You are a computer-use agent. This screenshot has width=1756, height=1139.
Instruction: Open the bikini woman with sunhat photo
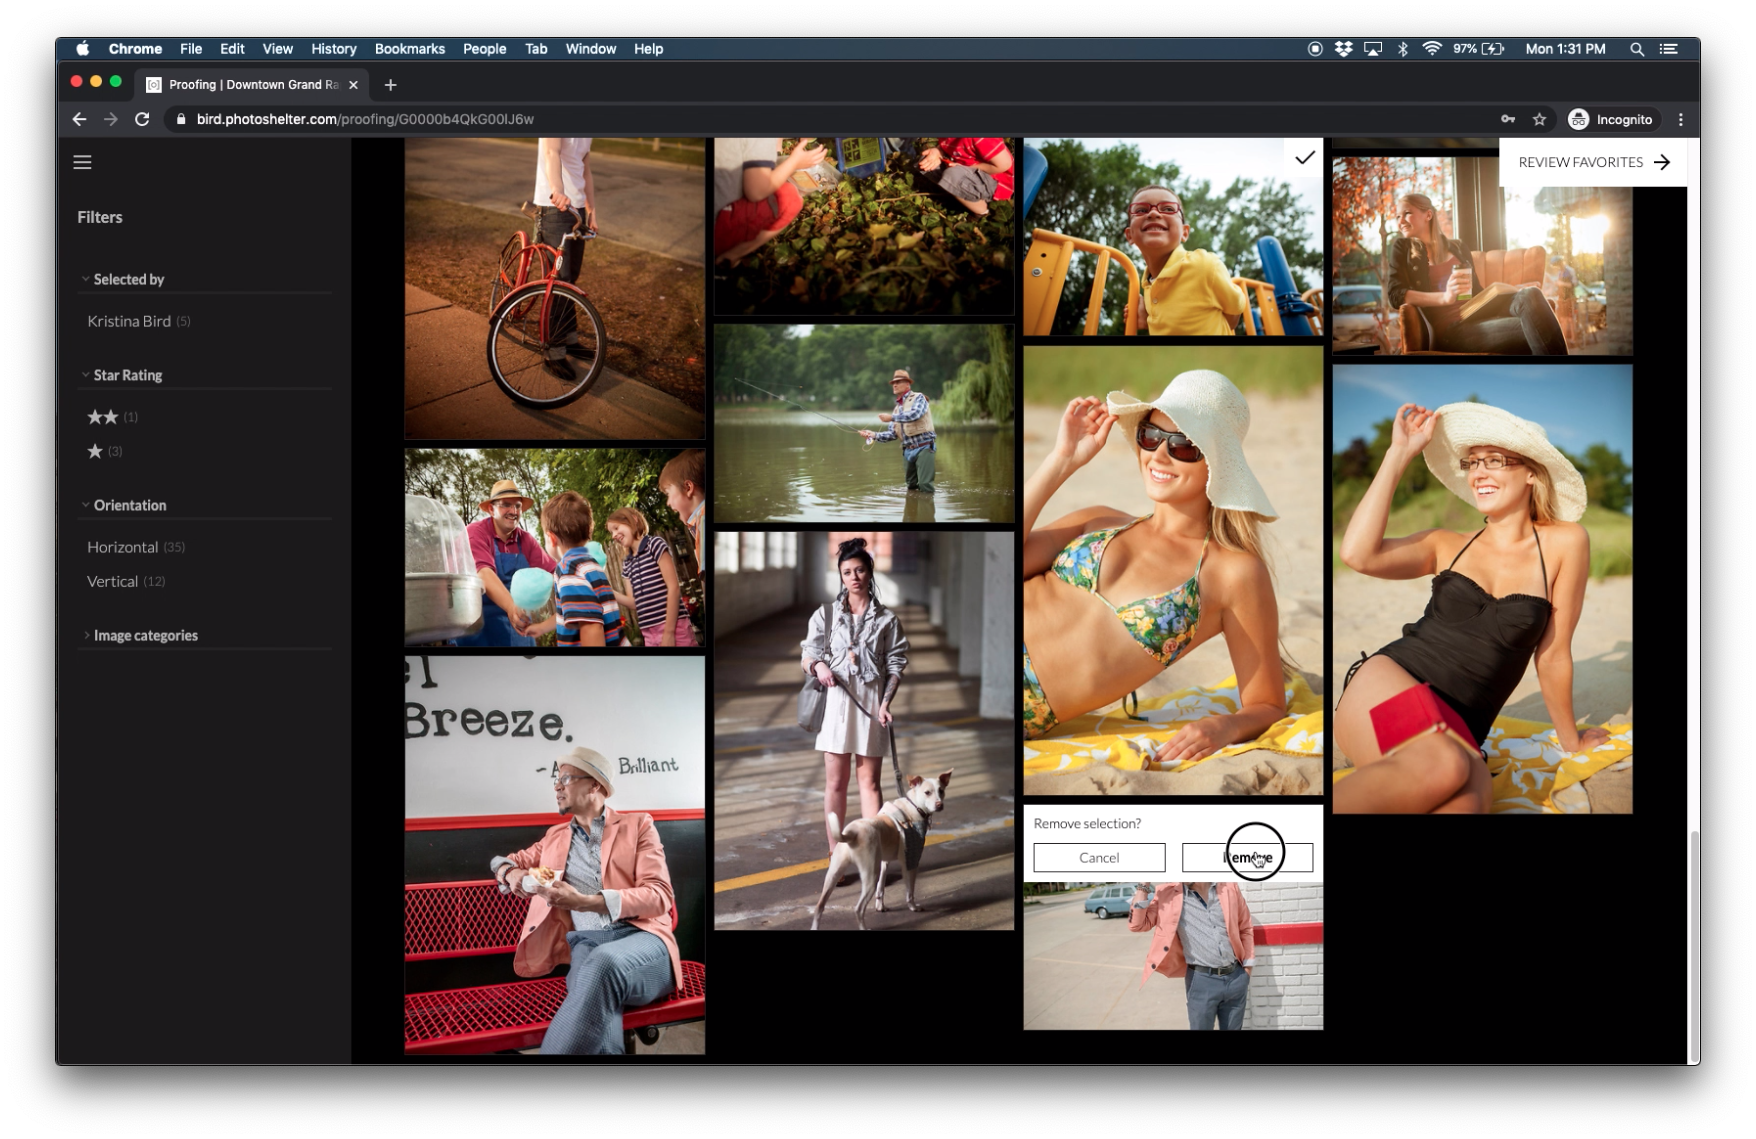tap(1173, 570)
